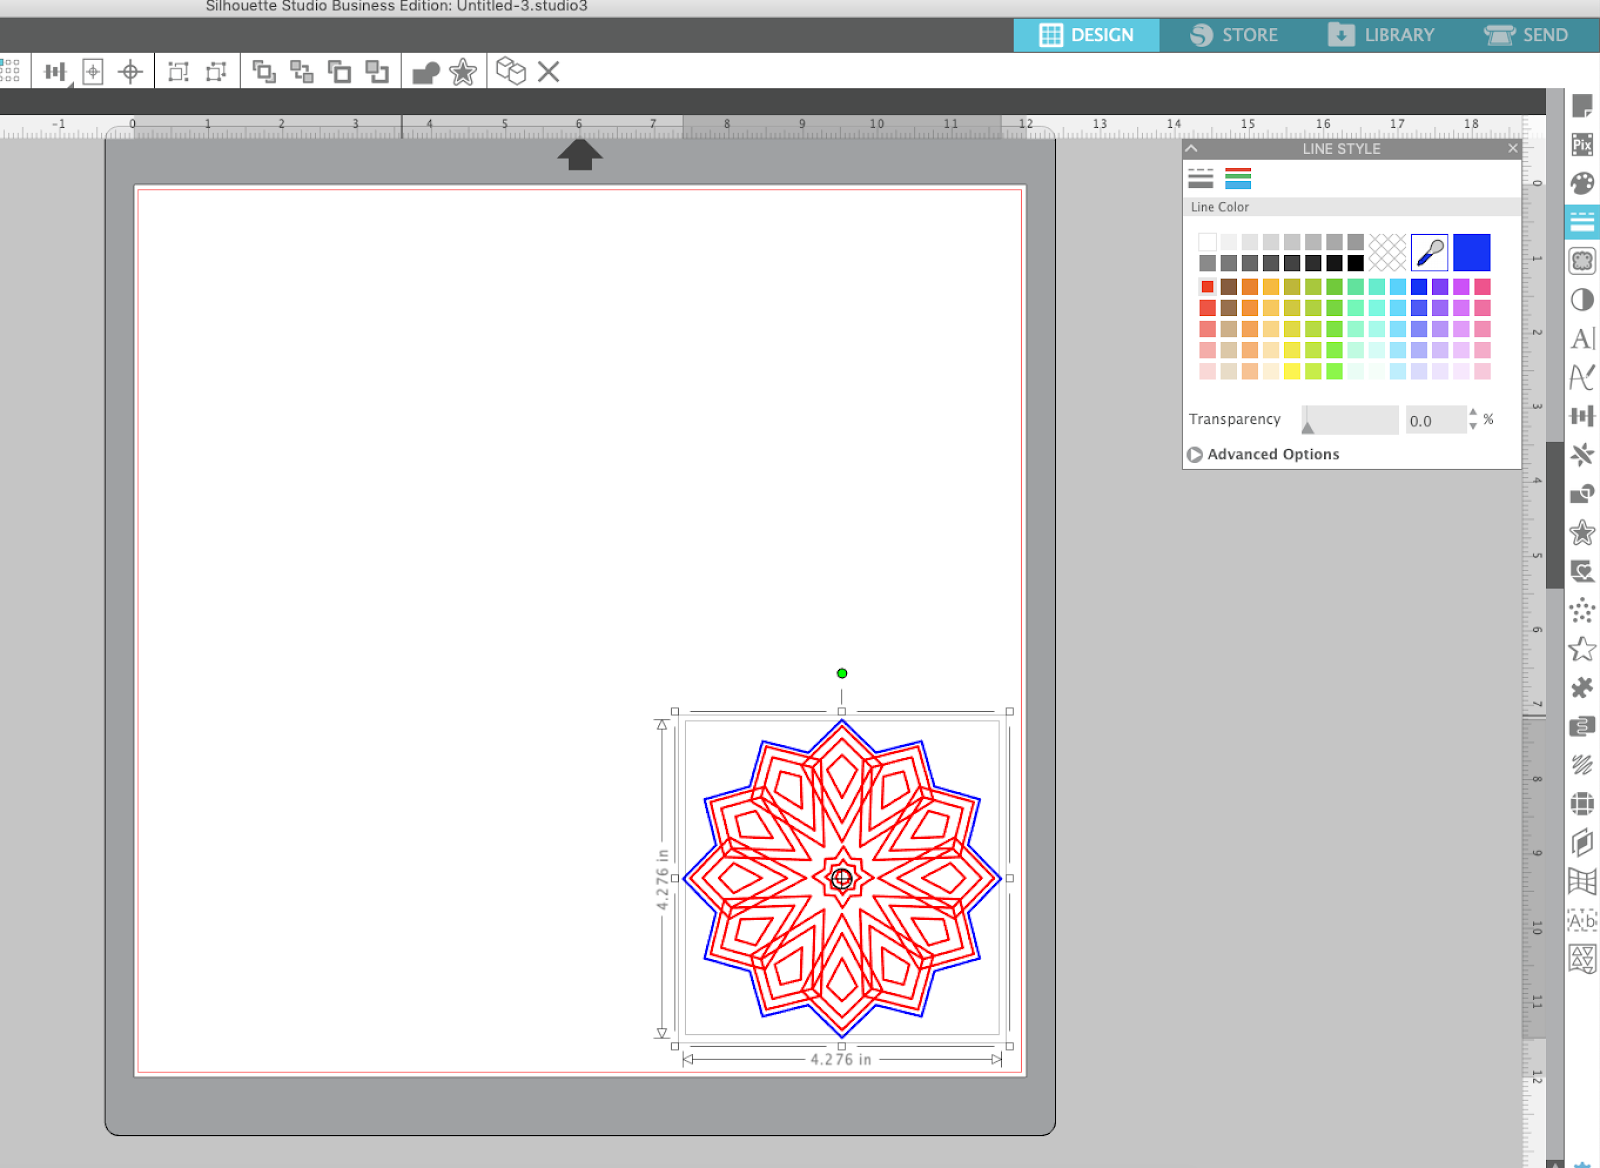1600x1168 pixels.
Task: Open the grid tool dropdown in the toolbar
Action: click(12, 71)
